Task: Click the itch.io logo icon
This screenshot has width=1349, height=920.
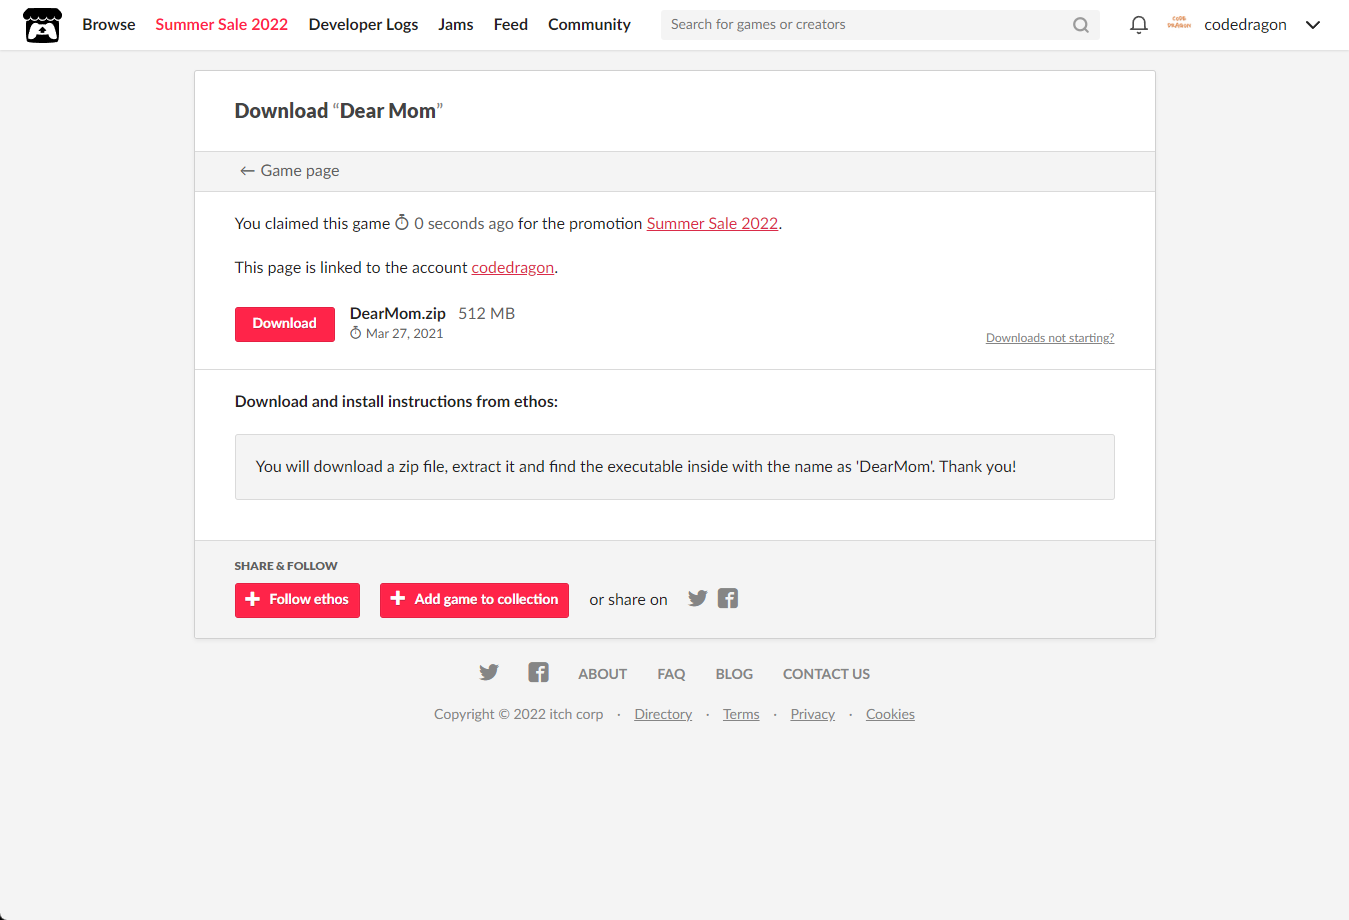Action: click(42, 25)
